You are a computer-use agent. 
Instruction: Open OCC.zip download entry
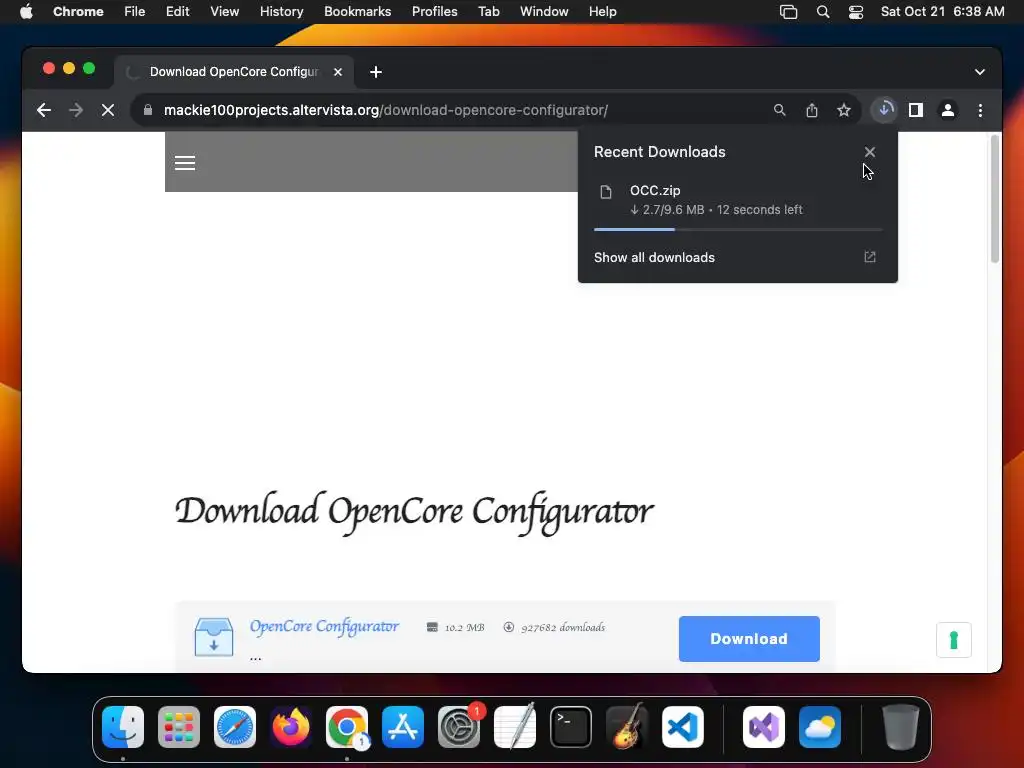737,200
